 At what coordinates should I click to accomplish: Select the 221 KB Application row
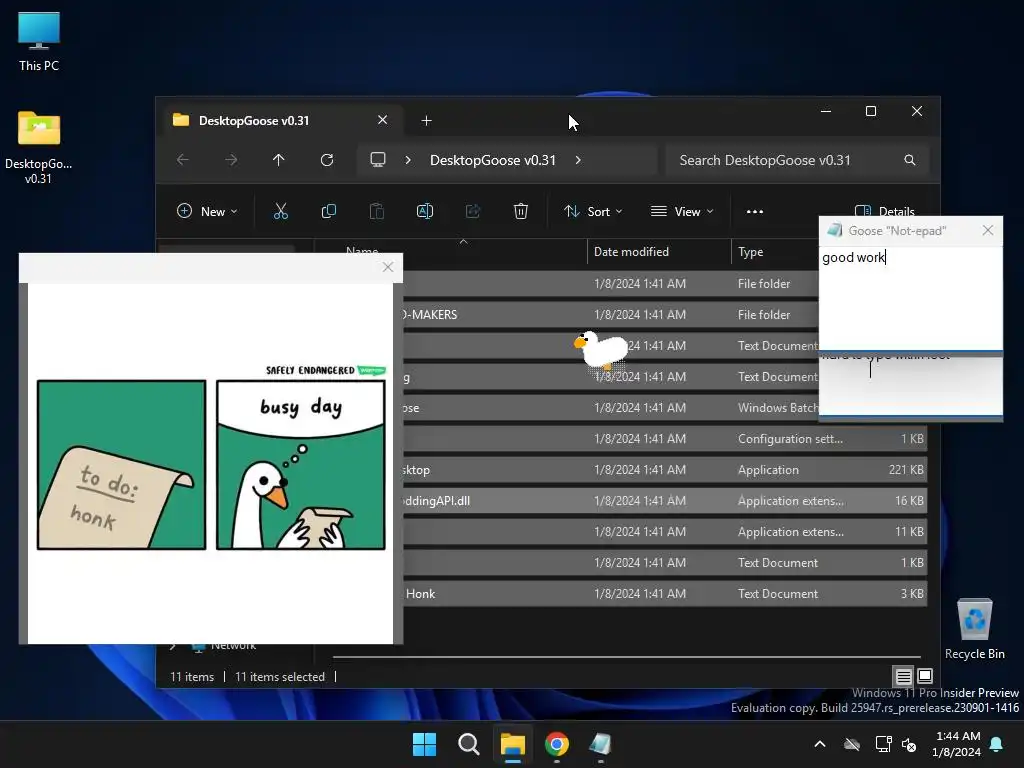(x=664, y=470)
